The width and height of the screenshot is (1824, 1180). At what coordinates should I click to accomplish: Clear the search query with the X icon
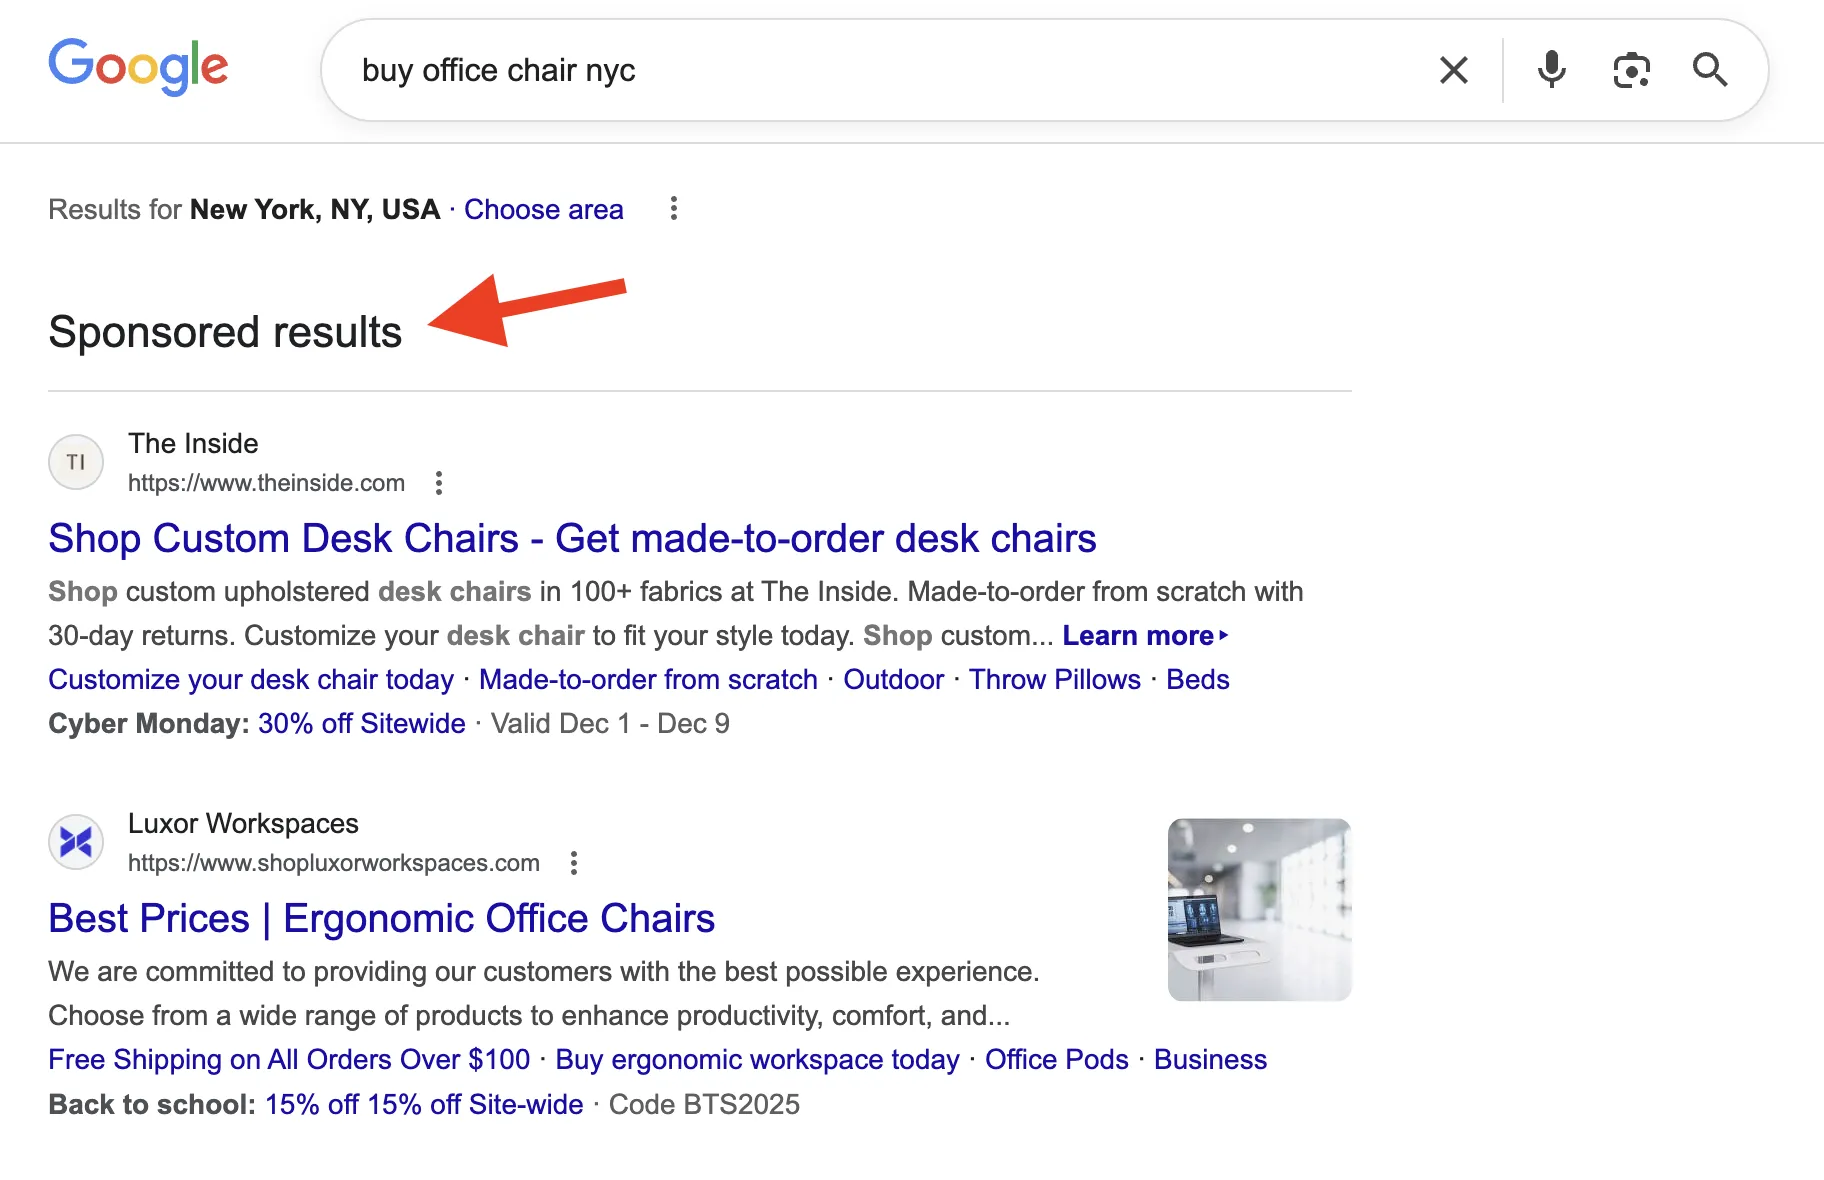tap(1453, 70)
